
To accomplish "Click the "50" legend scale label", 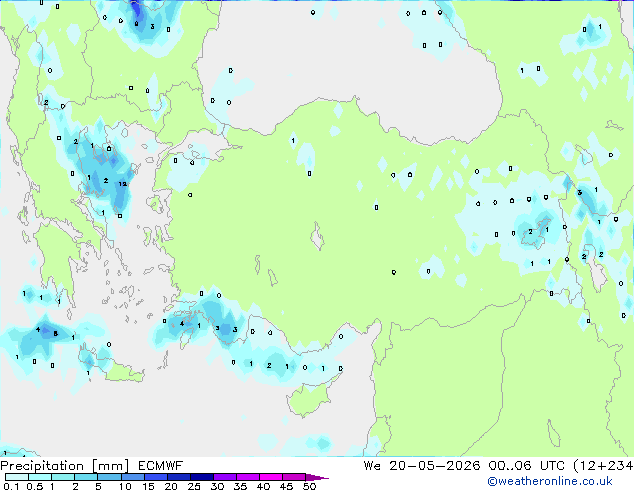I will [309, 486].
